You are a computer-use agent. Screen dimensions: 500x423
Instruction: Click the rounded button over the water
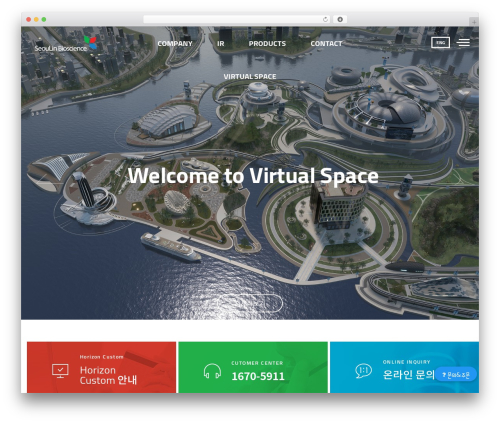pyautogui.click(x=250, y=303)
